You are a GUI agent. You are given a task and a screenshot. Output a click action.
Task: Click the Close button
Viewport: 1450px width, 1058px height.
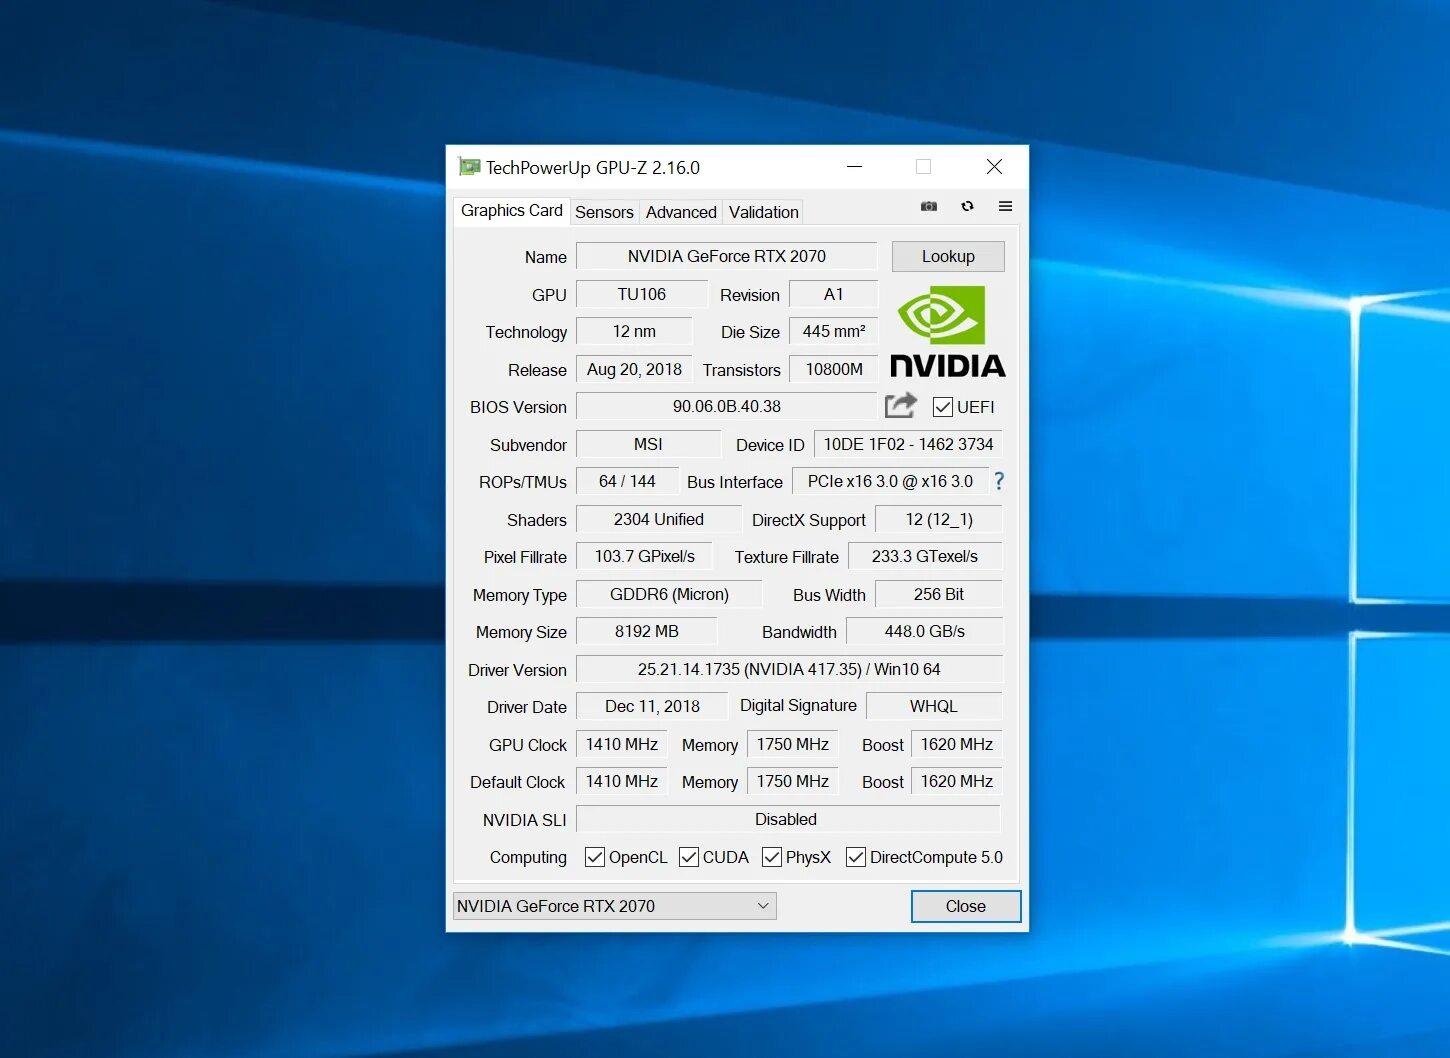pos(964,906)
